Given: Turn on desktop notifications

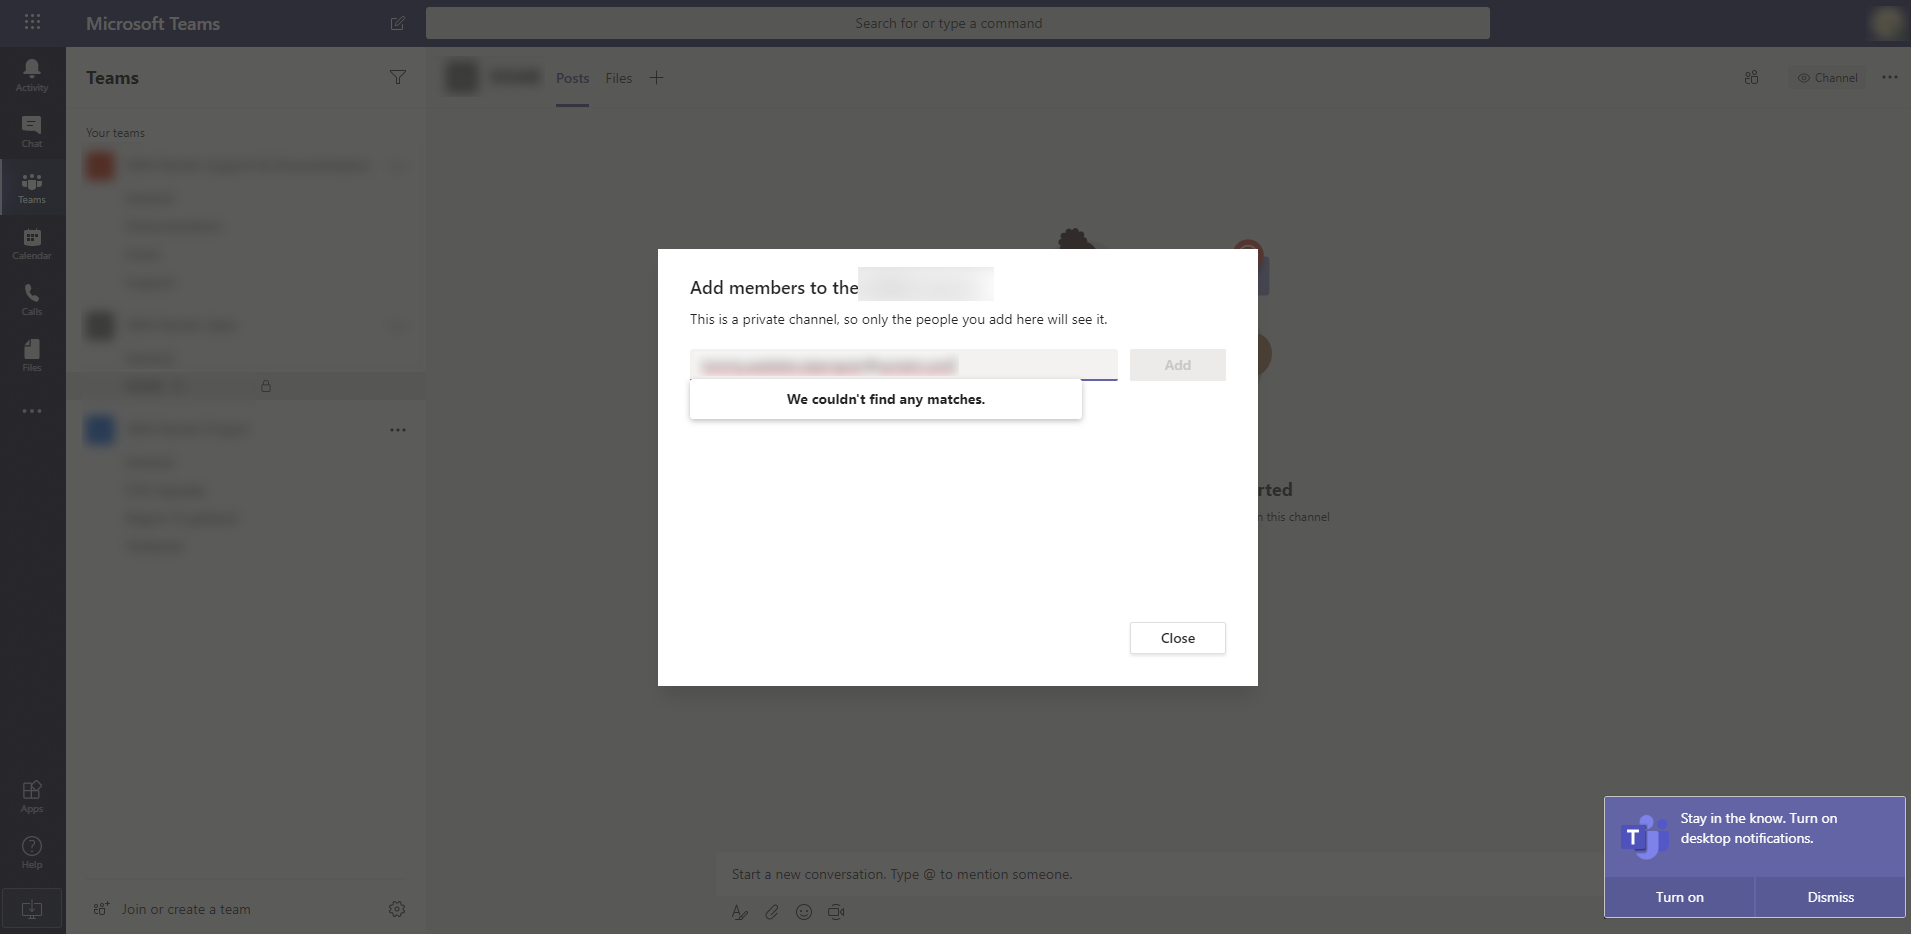Looking at the screenshot, I should (x=1680, y=897).
